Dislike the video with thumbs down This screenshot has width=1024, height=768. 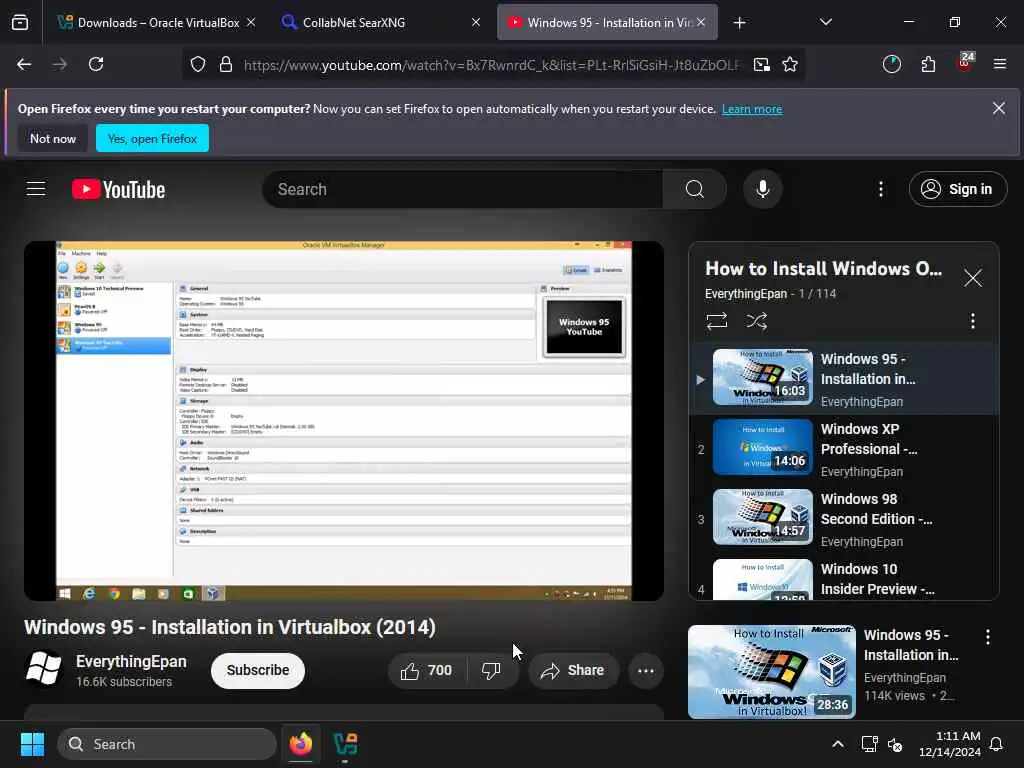[491, 671]
